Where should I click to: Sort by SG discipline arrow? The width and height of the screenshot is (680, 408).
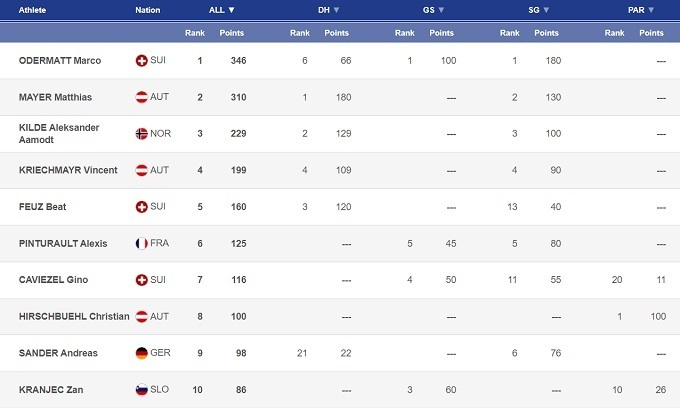547,10
